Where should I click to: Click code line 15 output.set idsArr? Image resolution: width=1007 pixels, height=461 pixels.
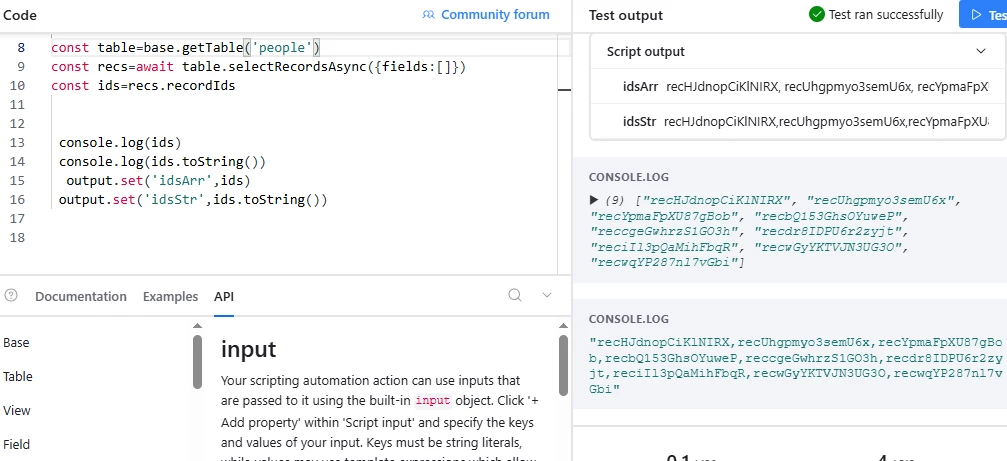click(158, 180)
